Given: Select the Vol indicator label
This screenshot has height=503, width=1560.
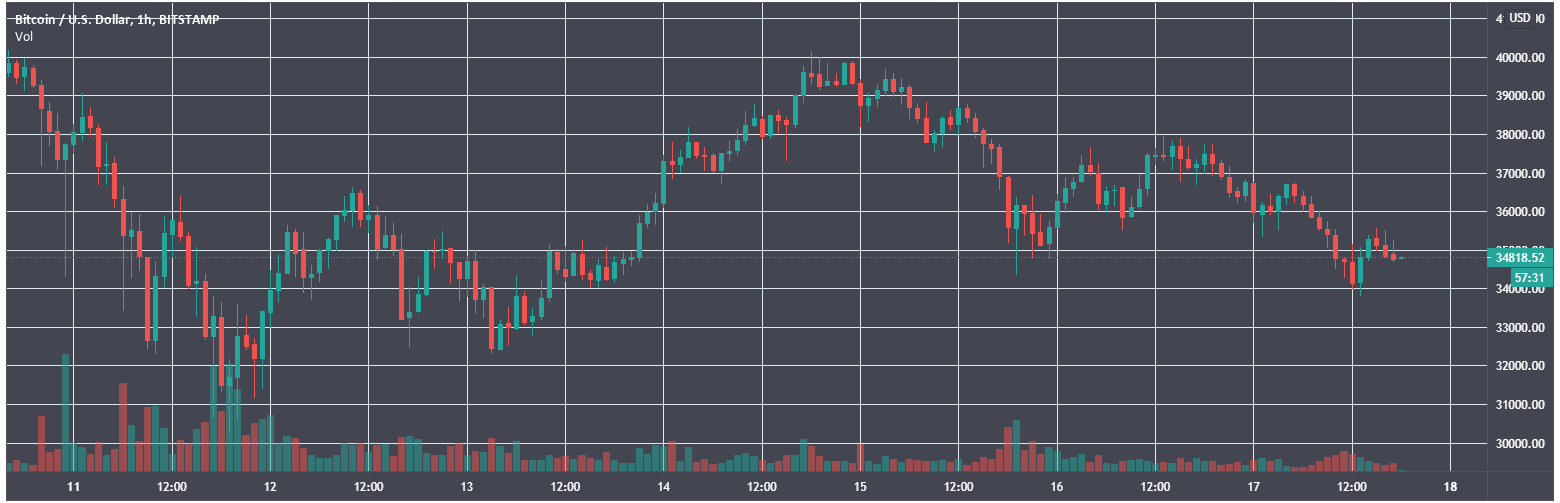Looking at the screenshot, I should click(x=23, y=36).
